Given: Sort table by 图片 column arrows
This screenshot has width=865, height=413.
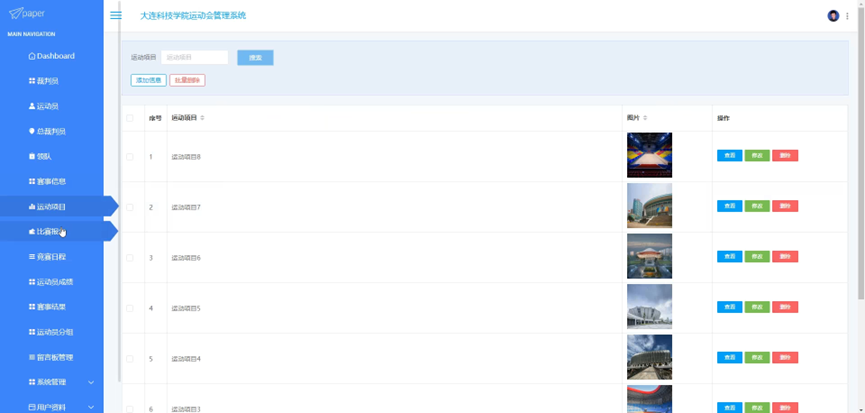Looking at the screenshot, I should click(x=645, y=118).
